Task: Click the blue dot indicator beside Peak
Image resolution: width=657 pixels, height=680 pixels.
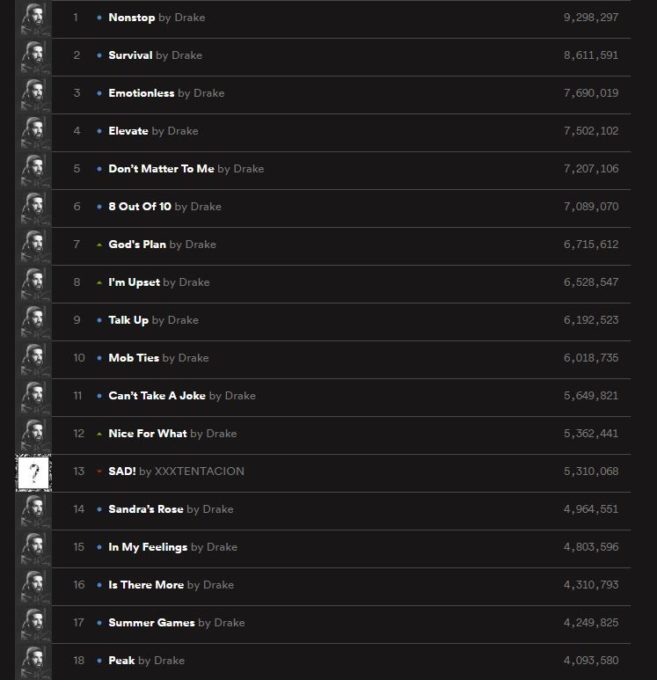Action: click(99, 660)
